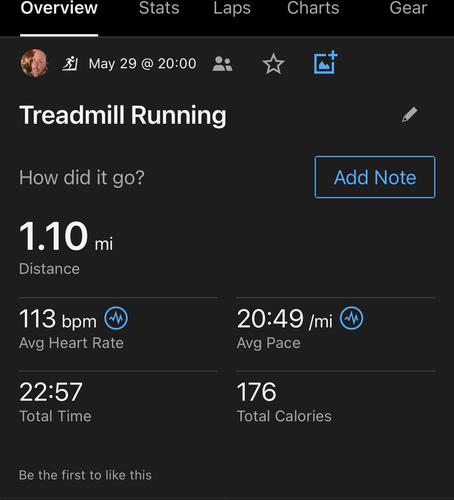Open the Charts tab
The width and height of the screenshot is (454, 500).
tap(313, 8)
